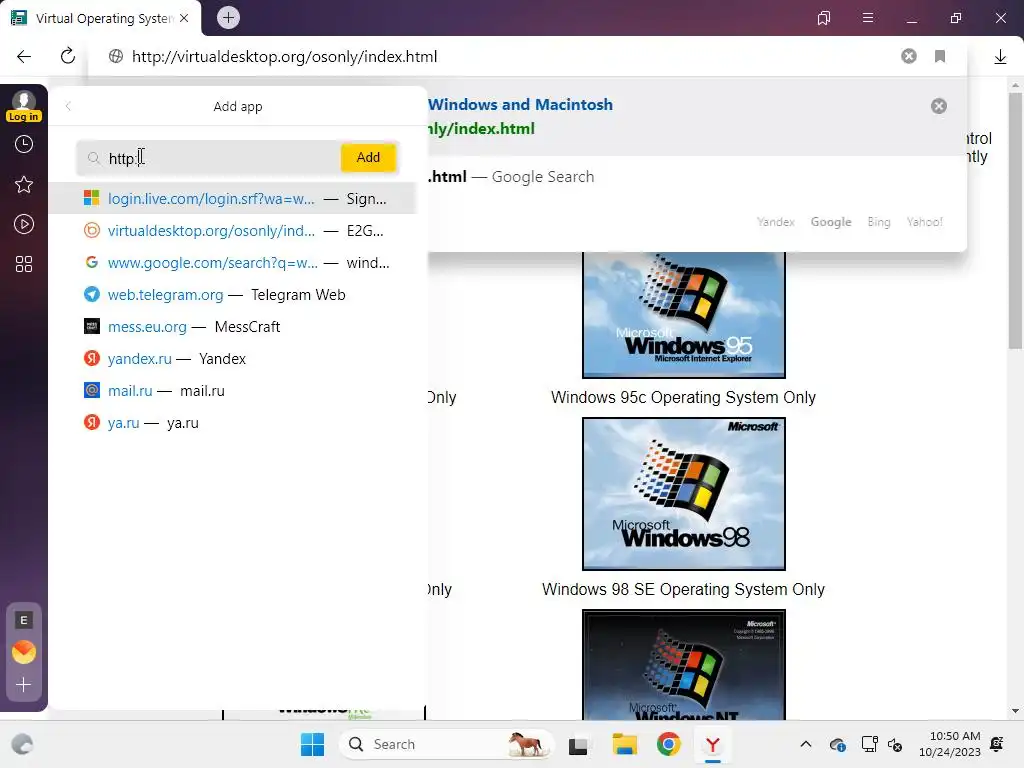
Task: Select mess.eu.org MessCraft suggestion
Action: 232,327
